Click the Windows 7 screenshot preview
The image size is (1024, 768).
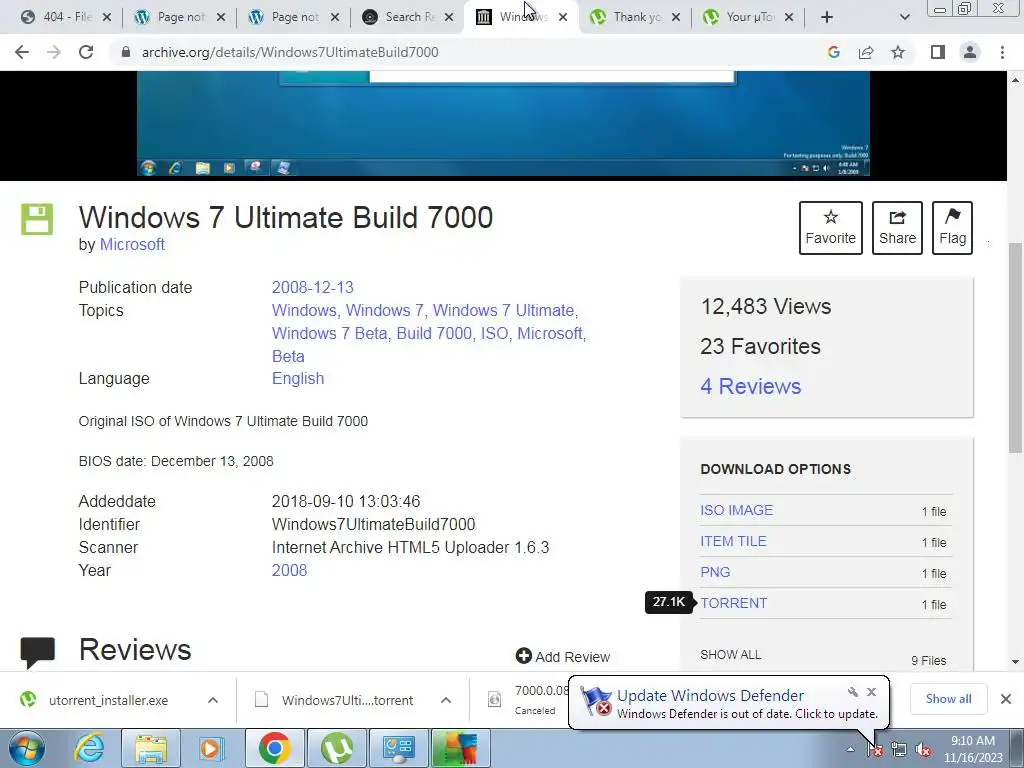coord(503,124)
